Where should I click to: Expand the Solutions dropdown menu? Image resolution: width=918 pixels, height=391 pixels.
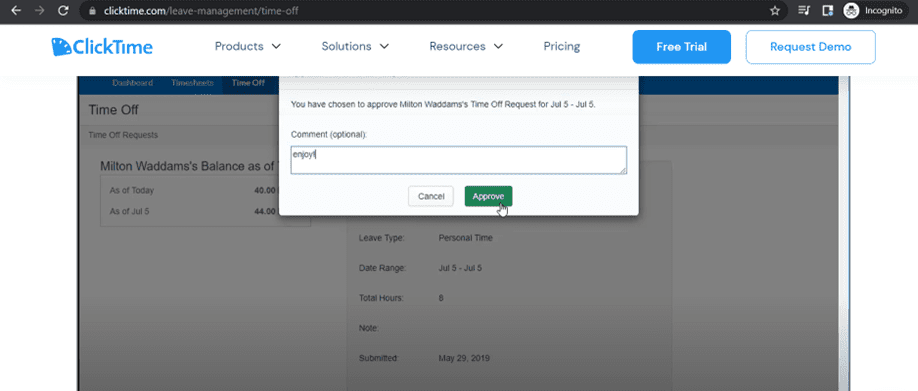[355, 46]
